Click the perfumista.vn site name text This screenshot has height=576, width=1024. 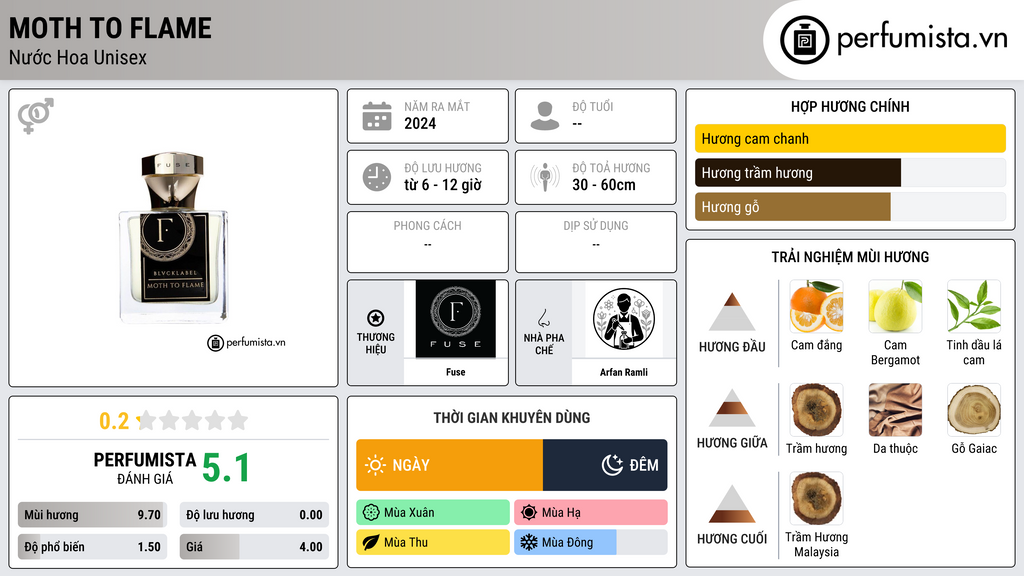pos(922,39)
